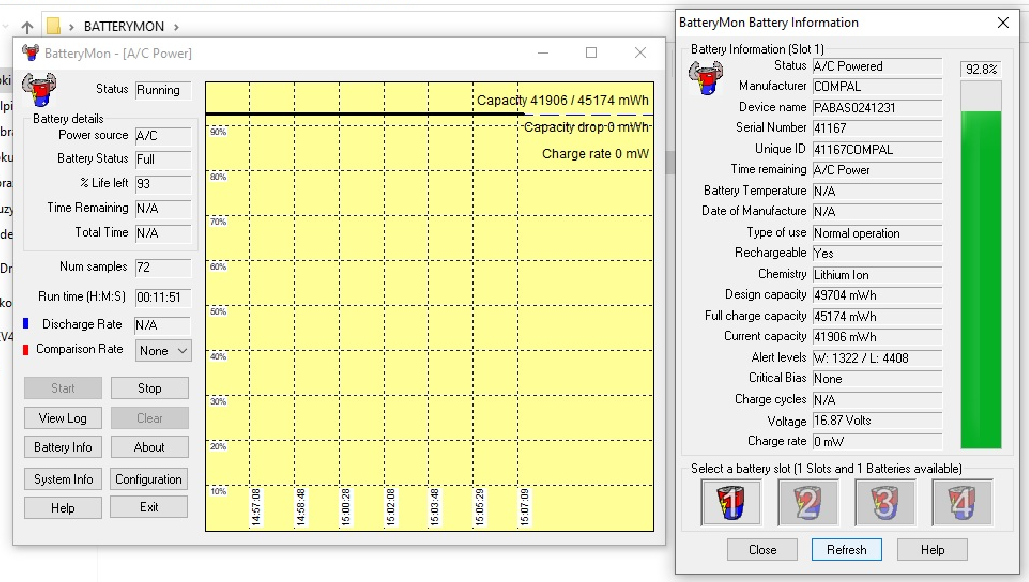
Task: Select battery slot 3 icon
Action: point(885,502)
